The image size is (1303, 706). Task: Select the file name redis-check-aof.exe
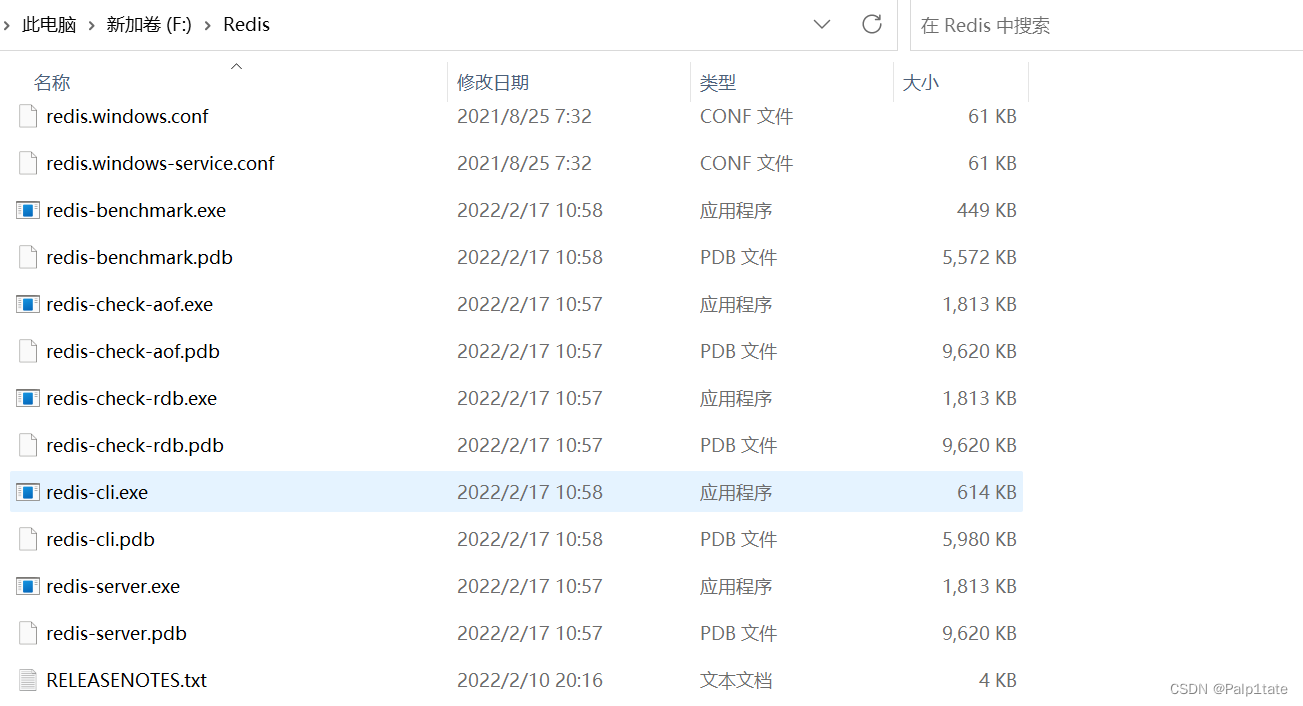129,304
